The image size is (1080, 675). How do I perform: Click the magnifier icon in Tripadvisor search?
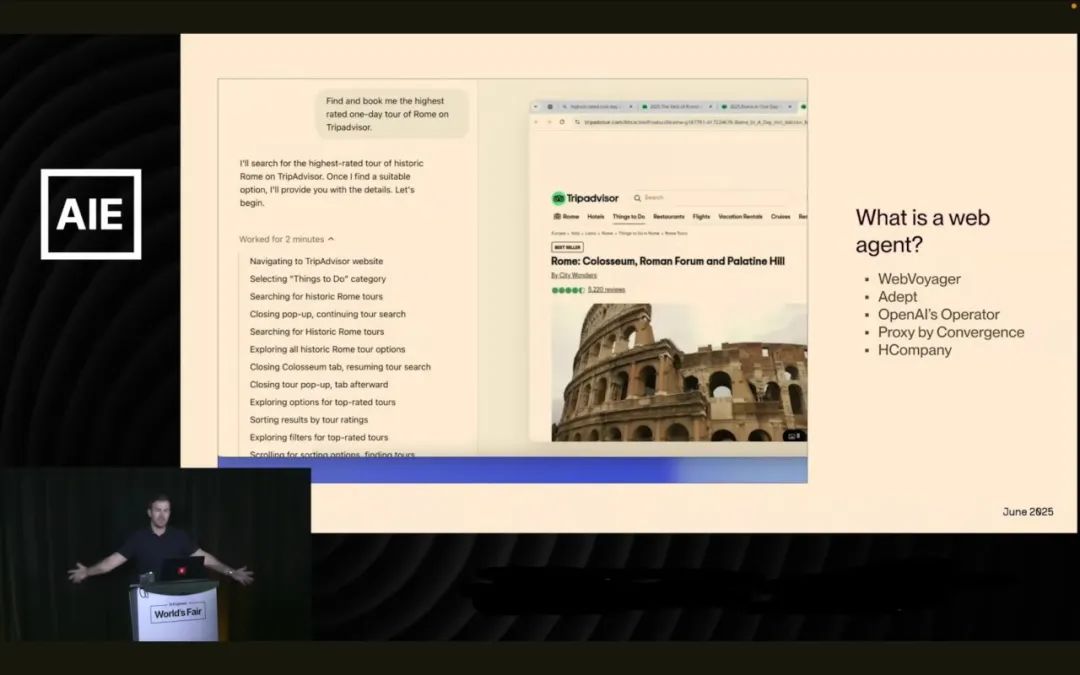[x=638, y=198]
